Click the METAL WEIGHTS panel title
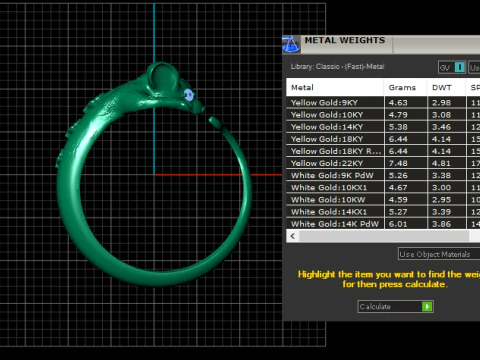Image resolution: width=480 pixels, height=360 pixels. pyautogui.click(x=345, y=40)
